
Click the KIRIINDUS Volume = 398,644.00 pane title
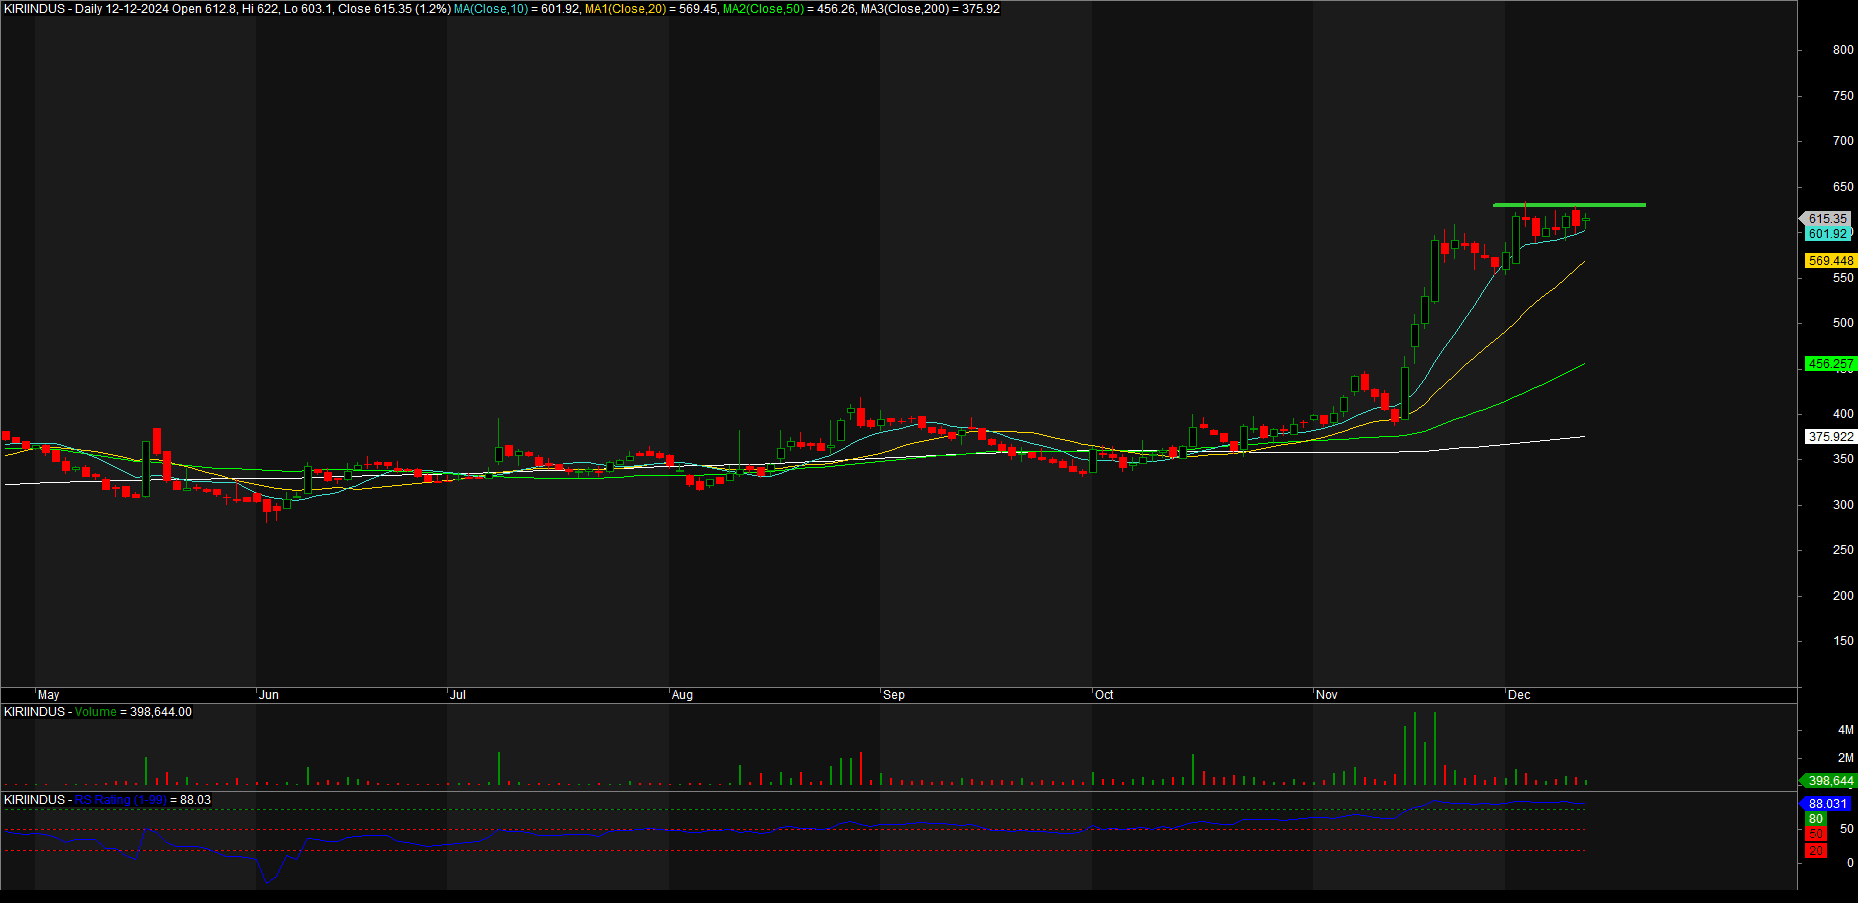(98, 712)
